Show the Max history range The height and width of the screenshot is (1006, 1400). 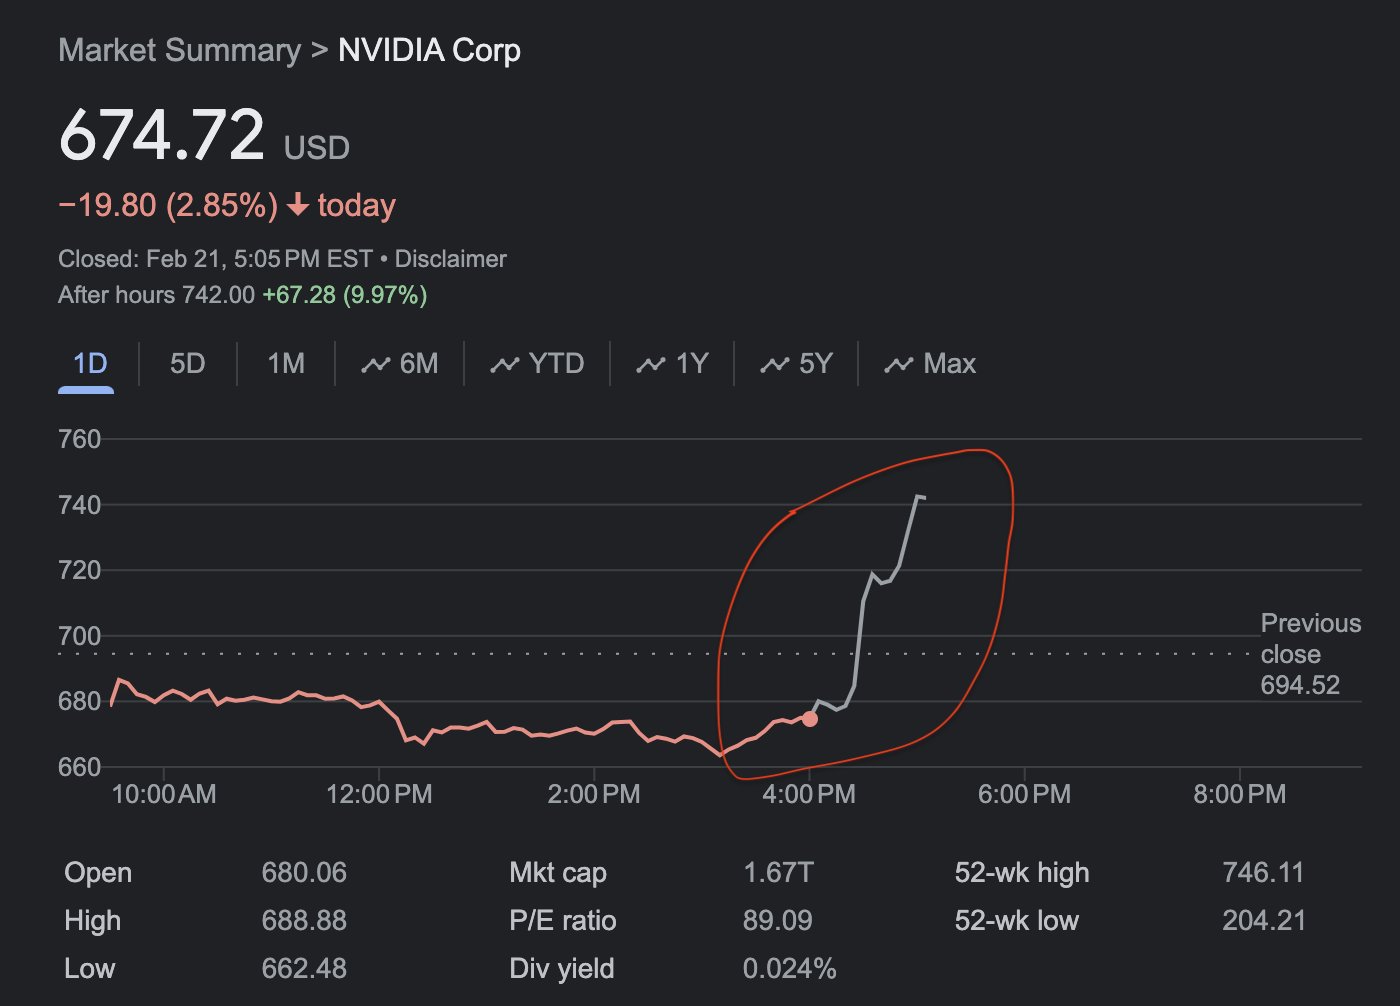coord(949,363)
